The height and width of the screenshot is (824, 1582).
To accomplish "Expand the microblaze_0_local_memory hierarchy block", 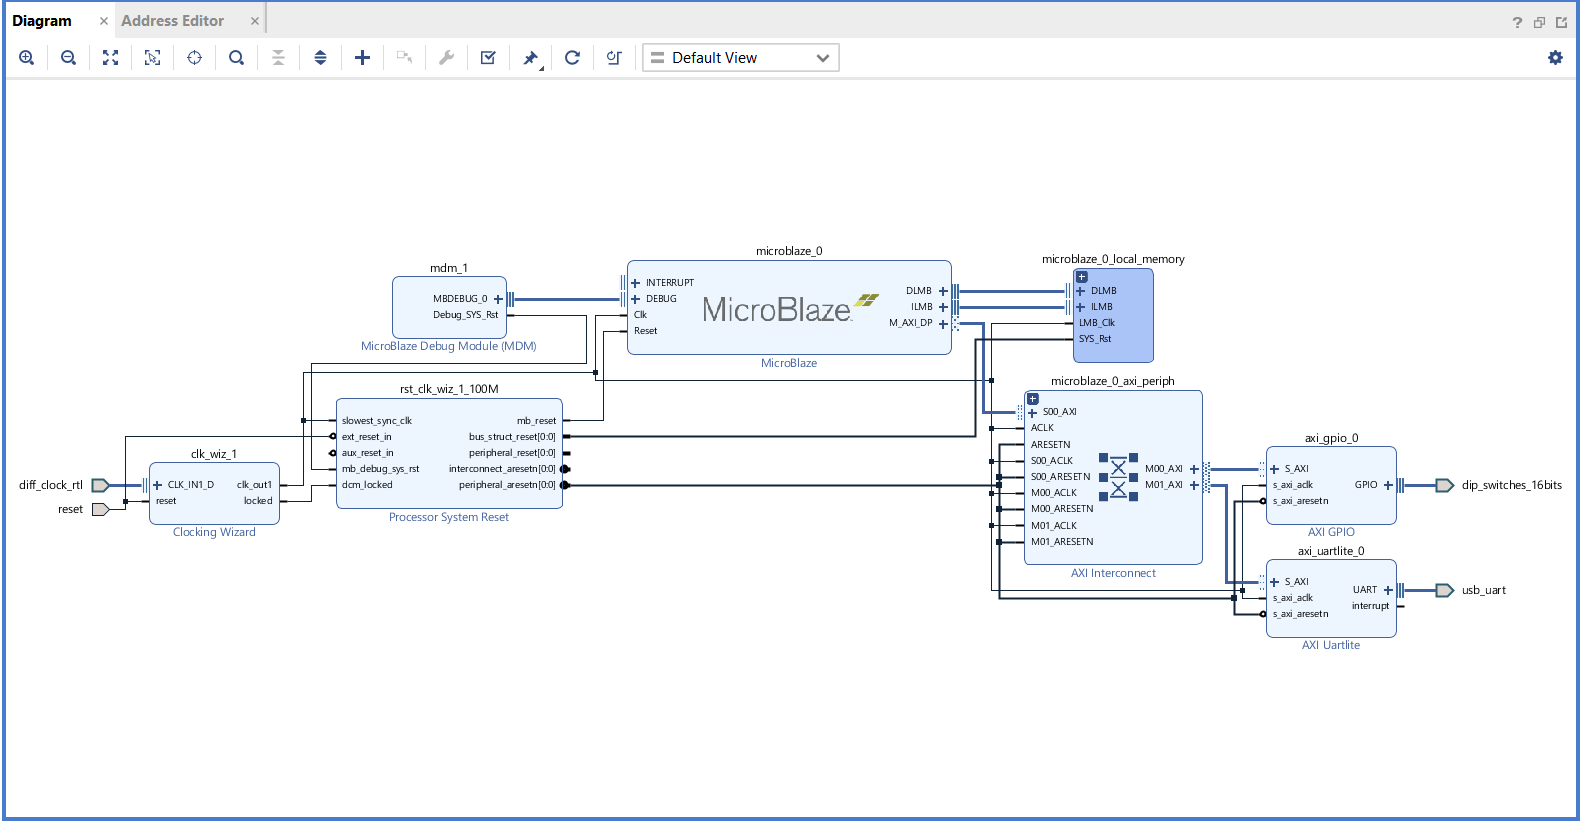I will [1081, 277].
